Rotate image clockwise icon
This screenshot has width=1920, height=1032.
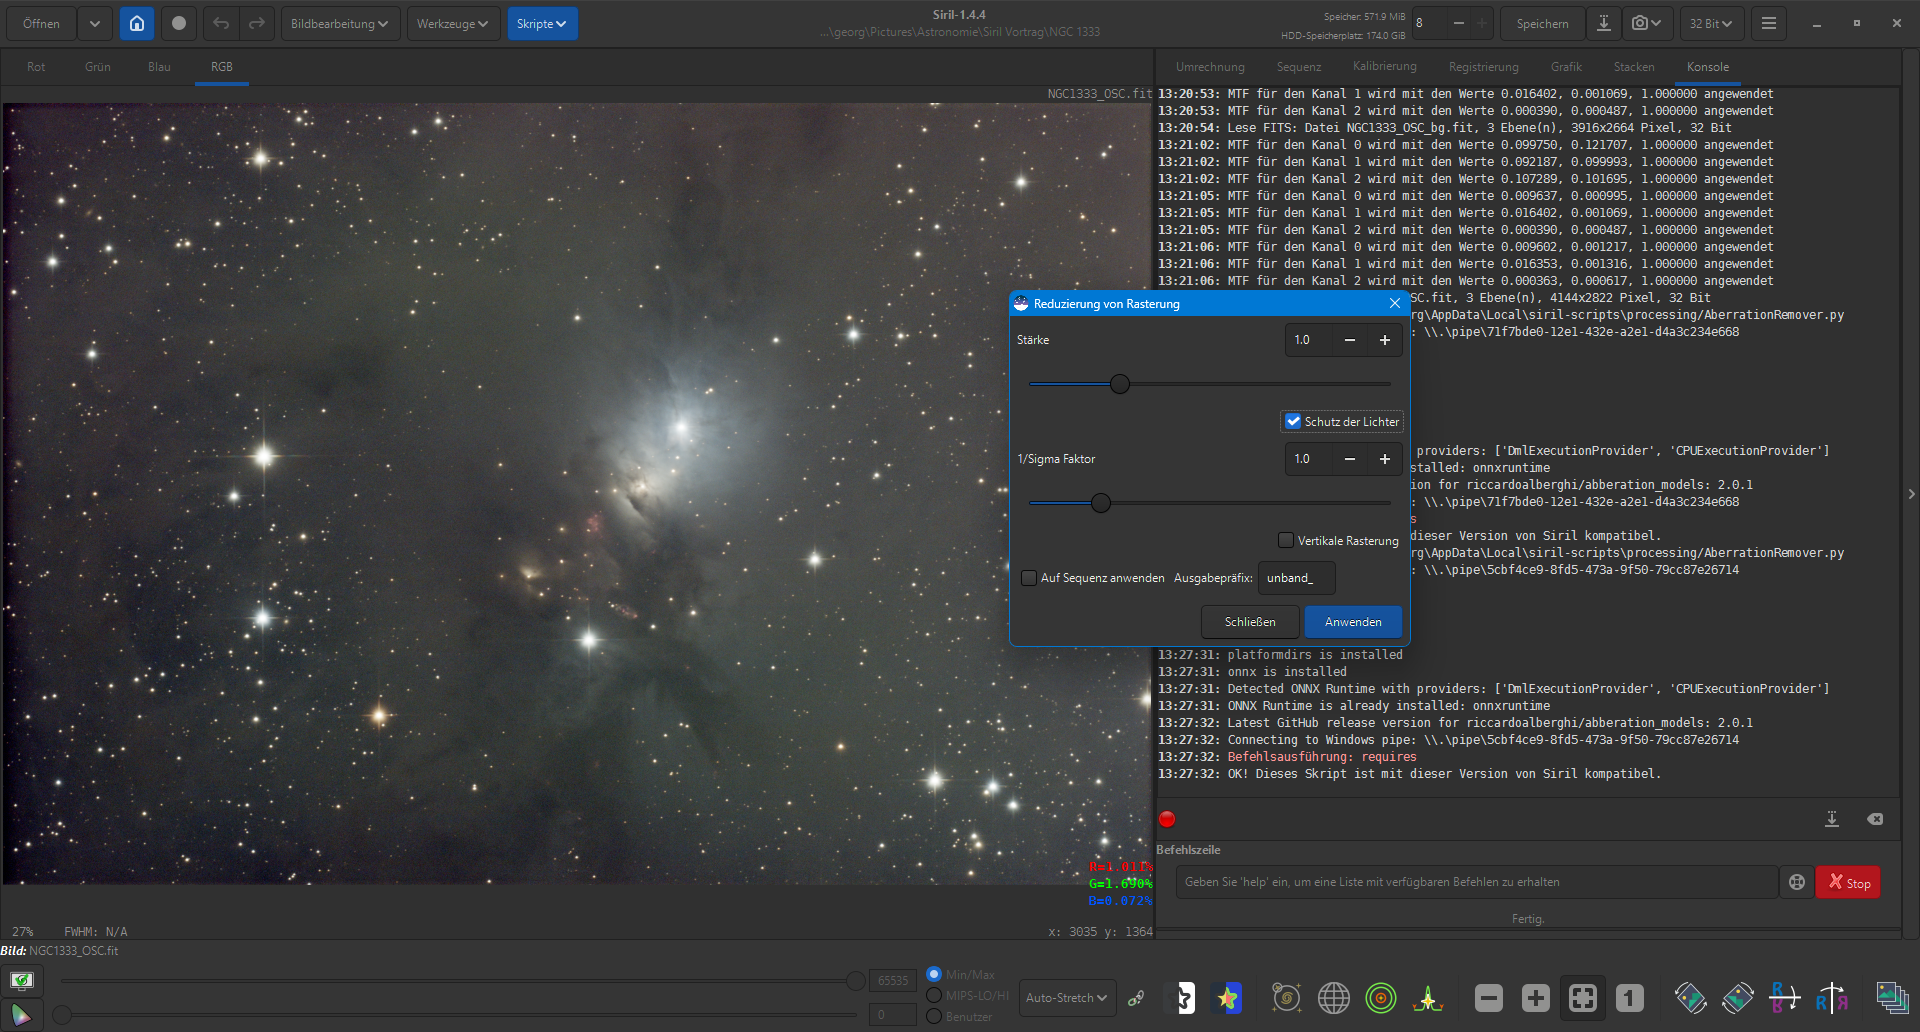click(1738, 998)
